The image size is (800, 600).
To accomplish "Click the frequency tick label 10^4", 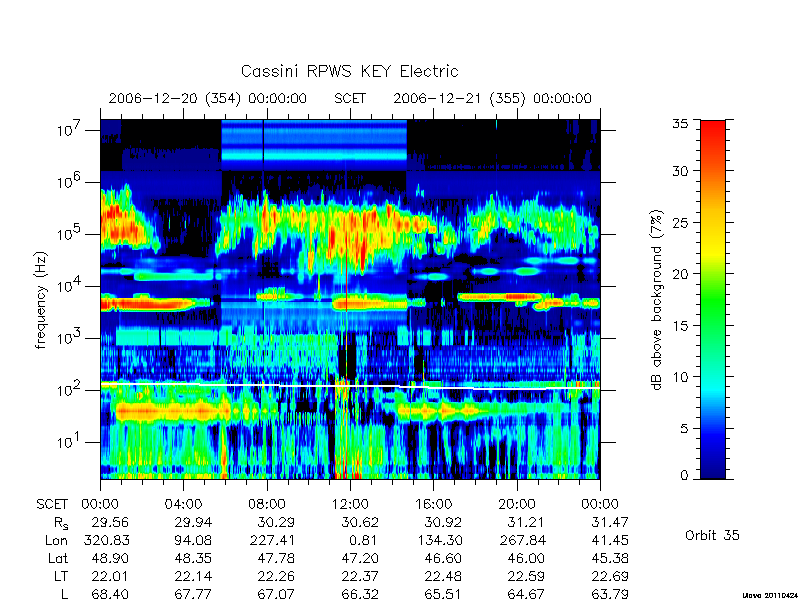I will (68, 286).
